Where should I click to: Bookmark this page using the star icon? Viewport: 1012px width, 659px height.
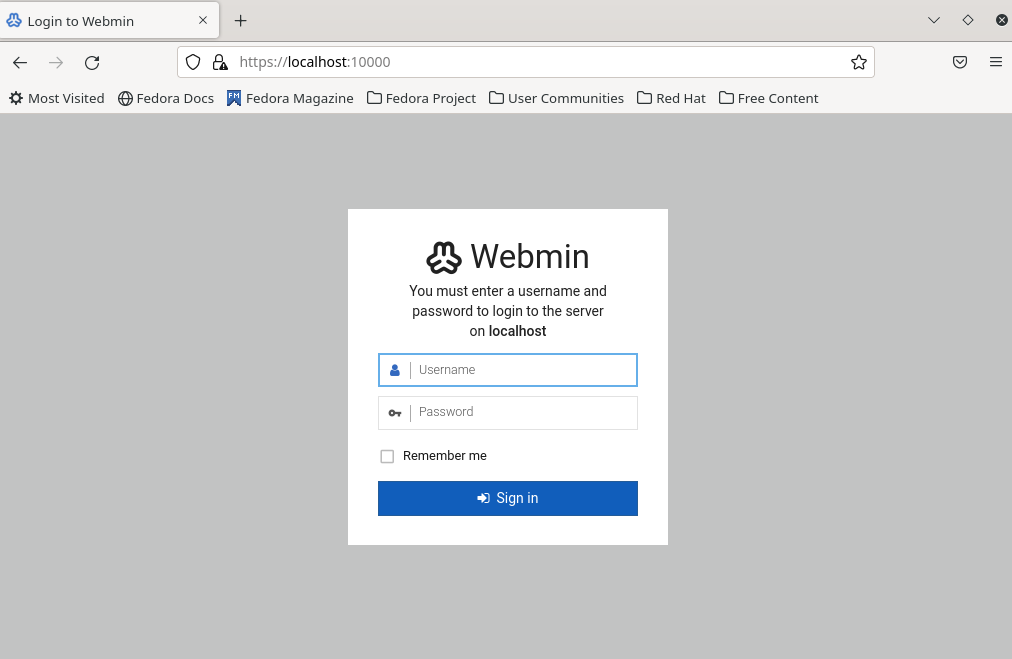[858, 62]
